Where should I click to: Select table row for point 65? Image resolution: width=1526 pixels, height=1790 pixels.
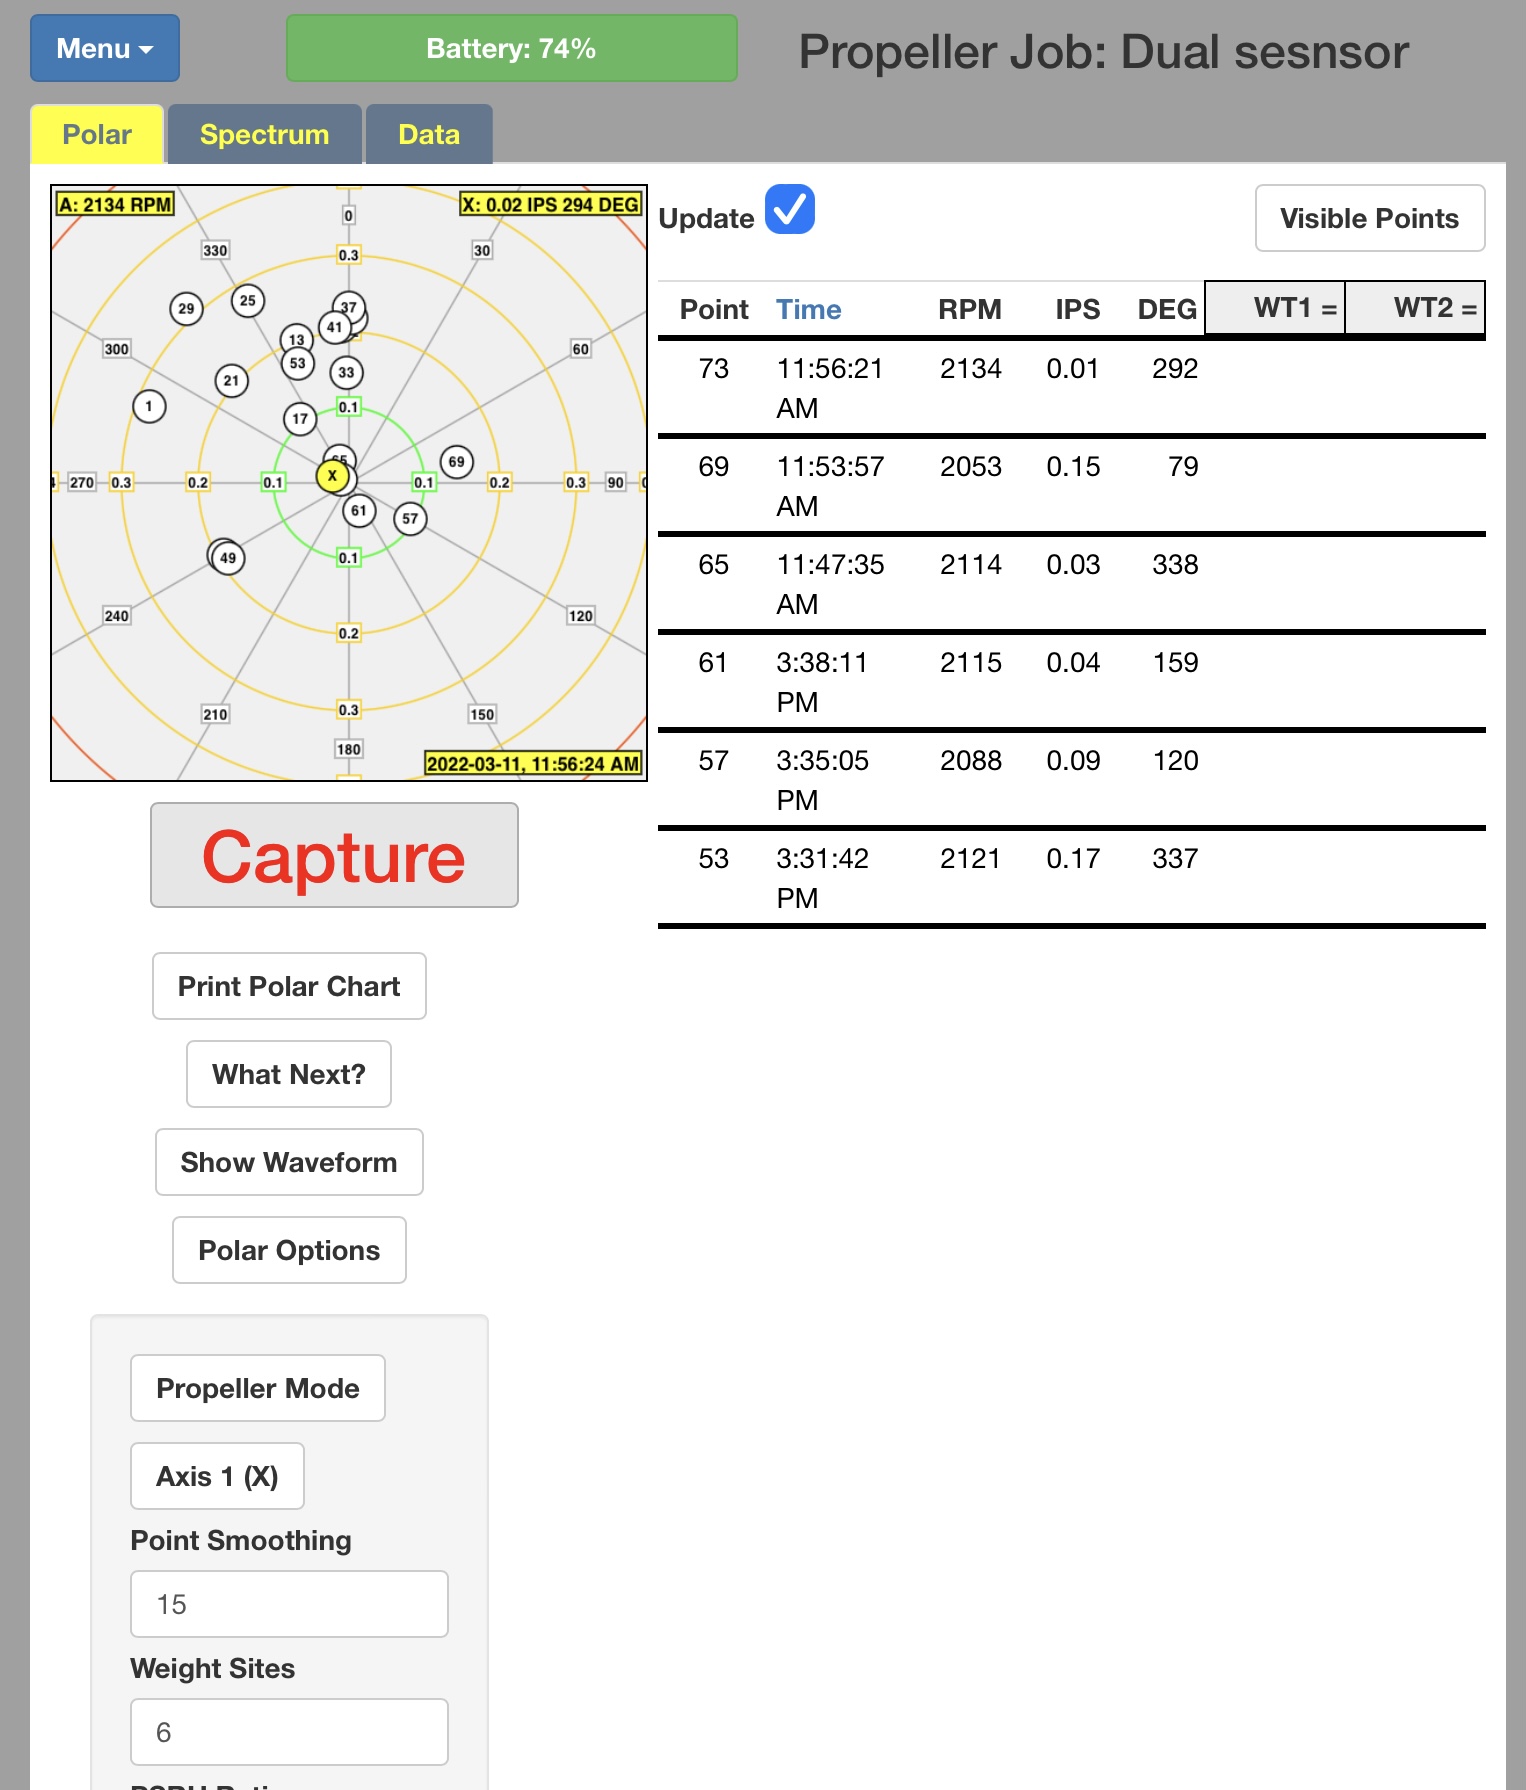point(1072,584)
